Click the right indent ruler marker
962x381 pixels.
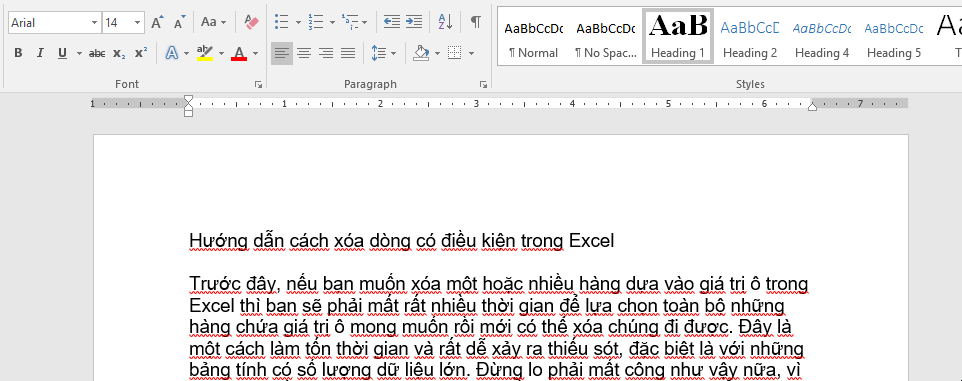point(812,107)
